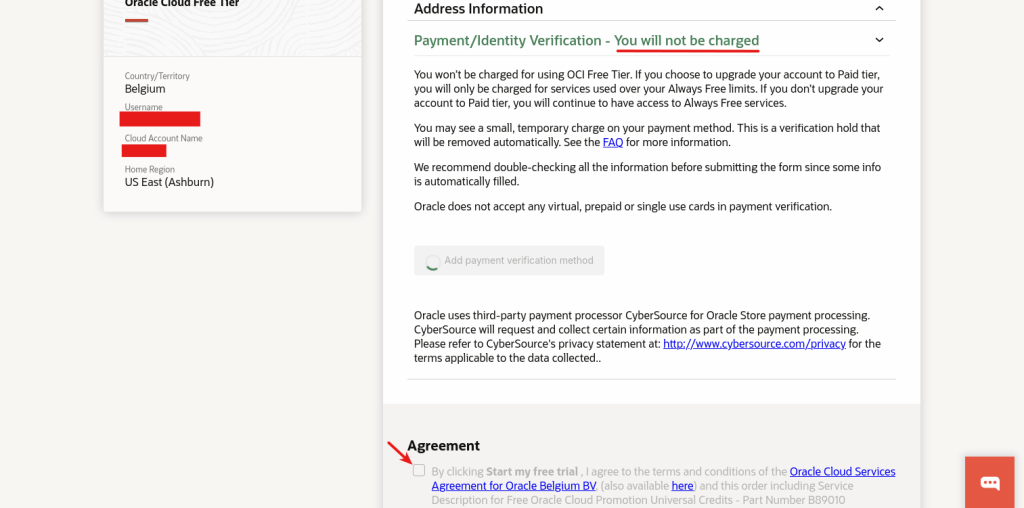Tick the Agreement terms checkbox
The height and width of the screenshot is (508, 1024).
tap(419, 470)
